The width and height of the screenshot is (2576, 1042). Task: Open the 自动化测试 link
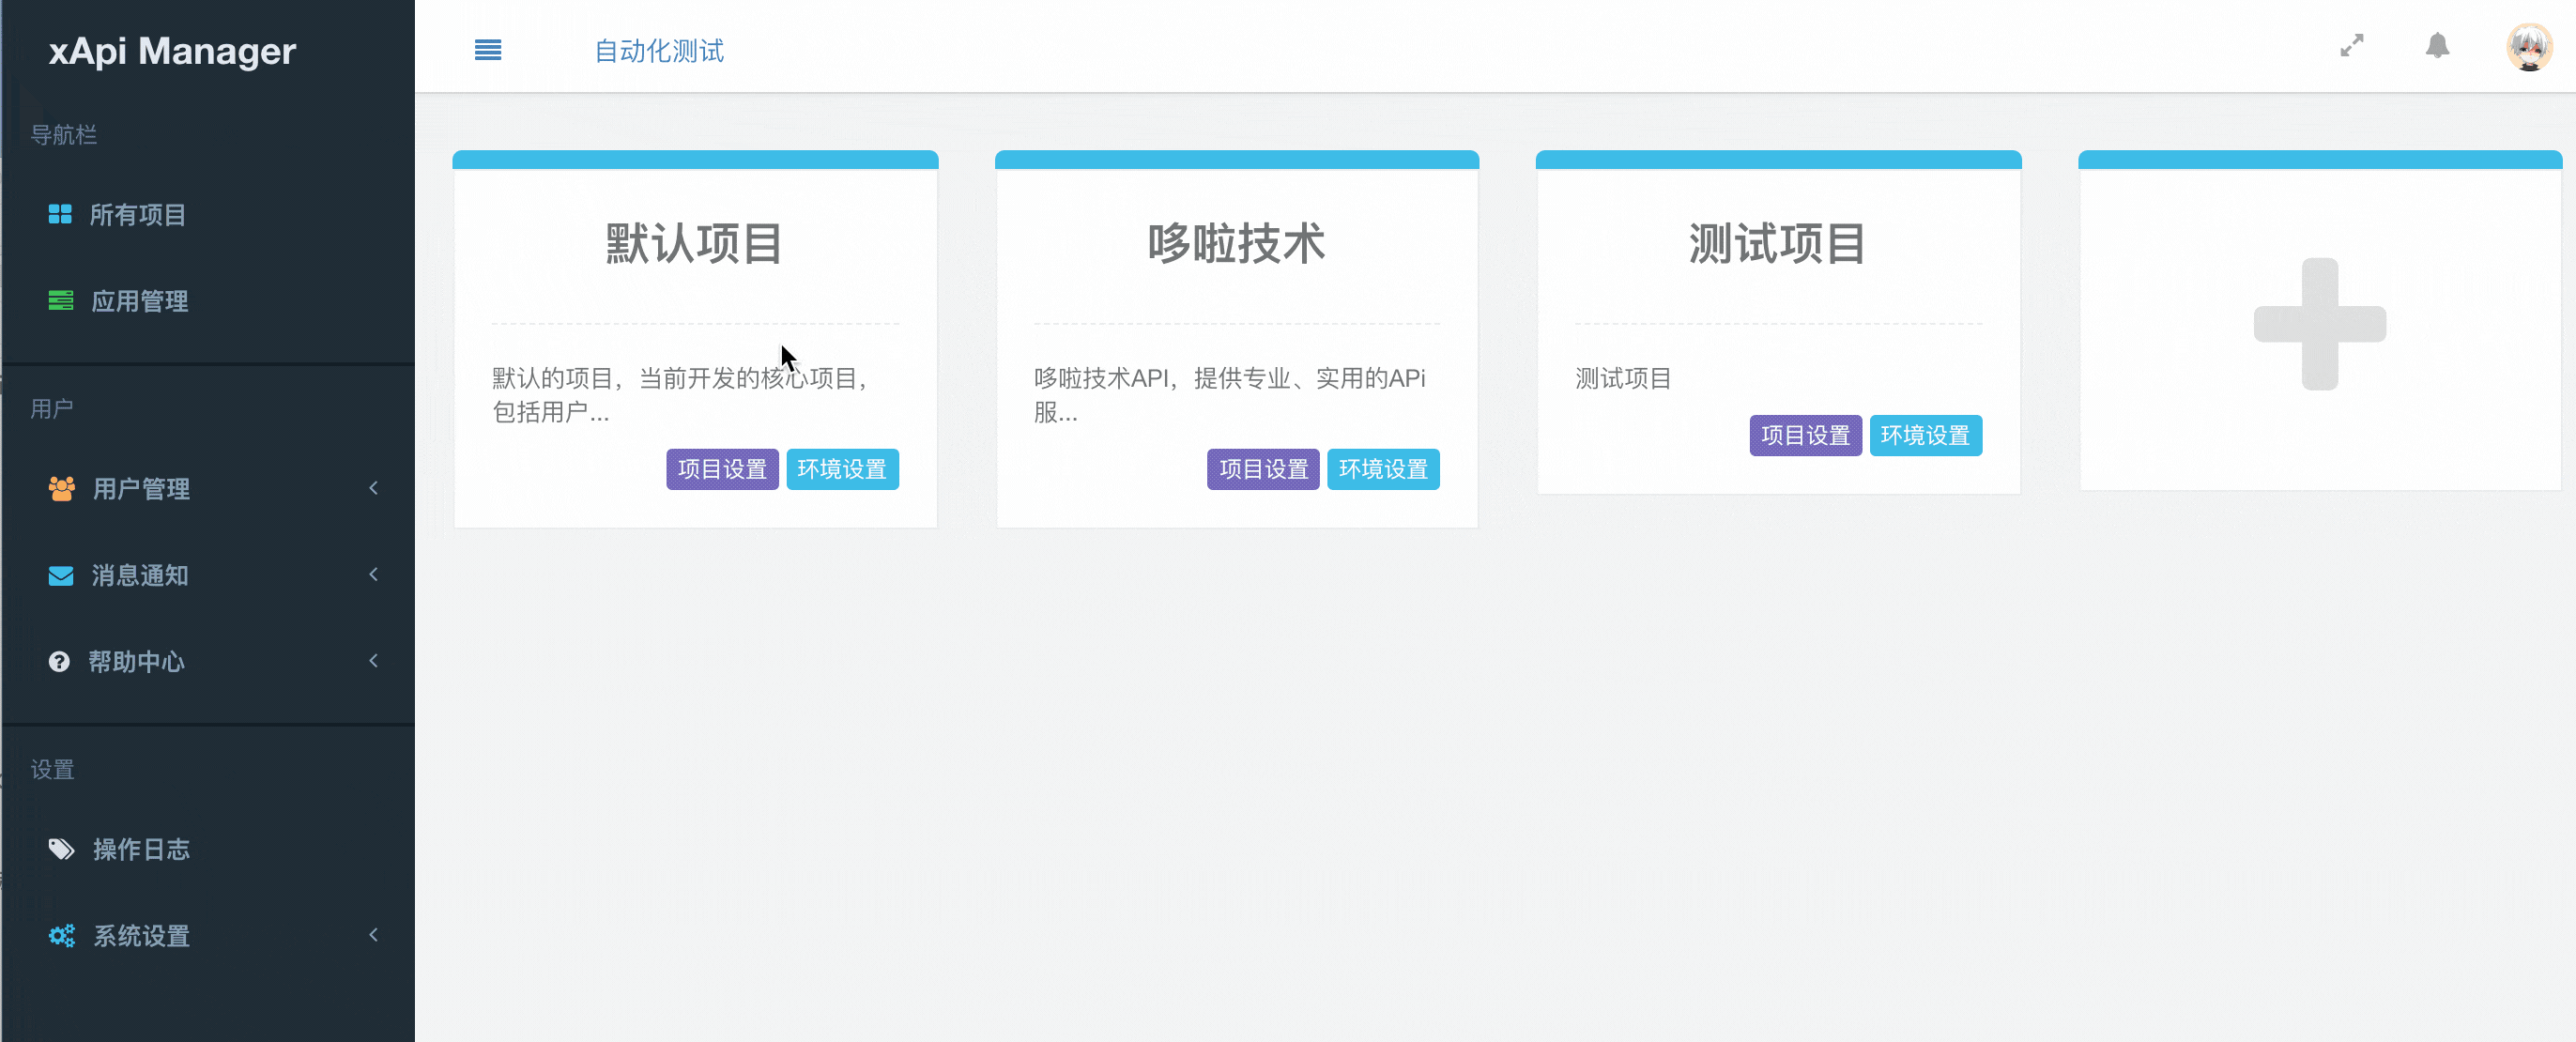659,50
